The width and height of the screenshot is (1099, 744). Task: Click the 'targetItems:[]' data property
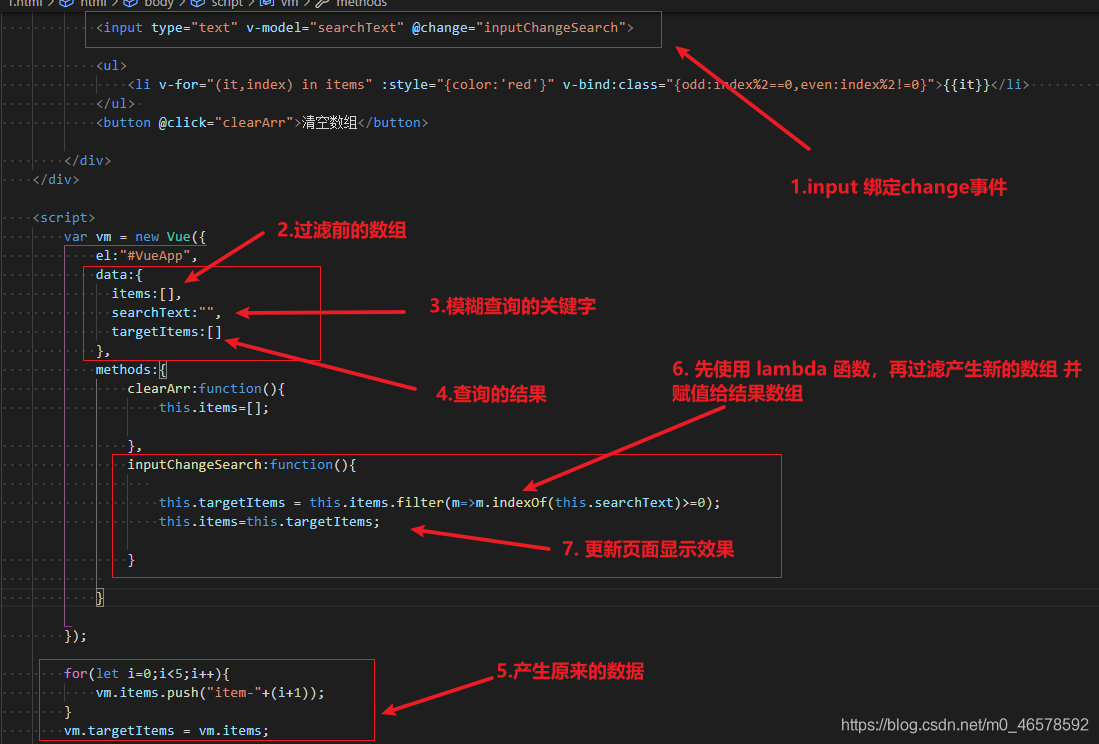[x=166, y=331]
